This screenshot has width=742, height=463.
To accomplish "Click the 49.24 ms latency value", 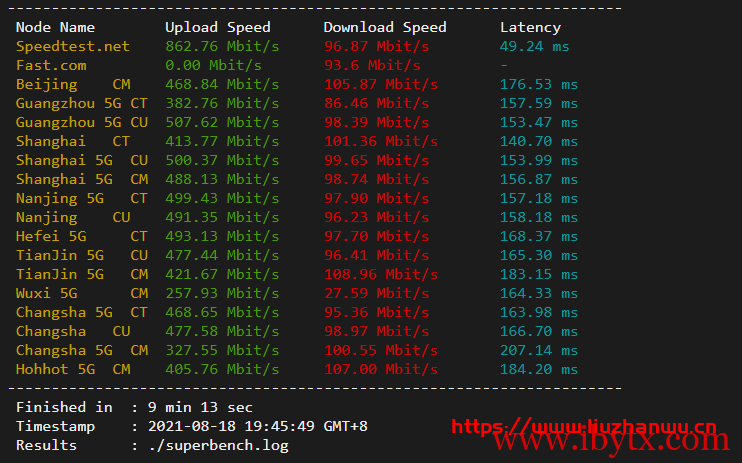I will pyautogui.click(x=534, y=46).
